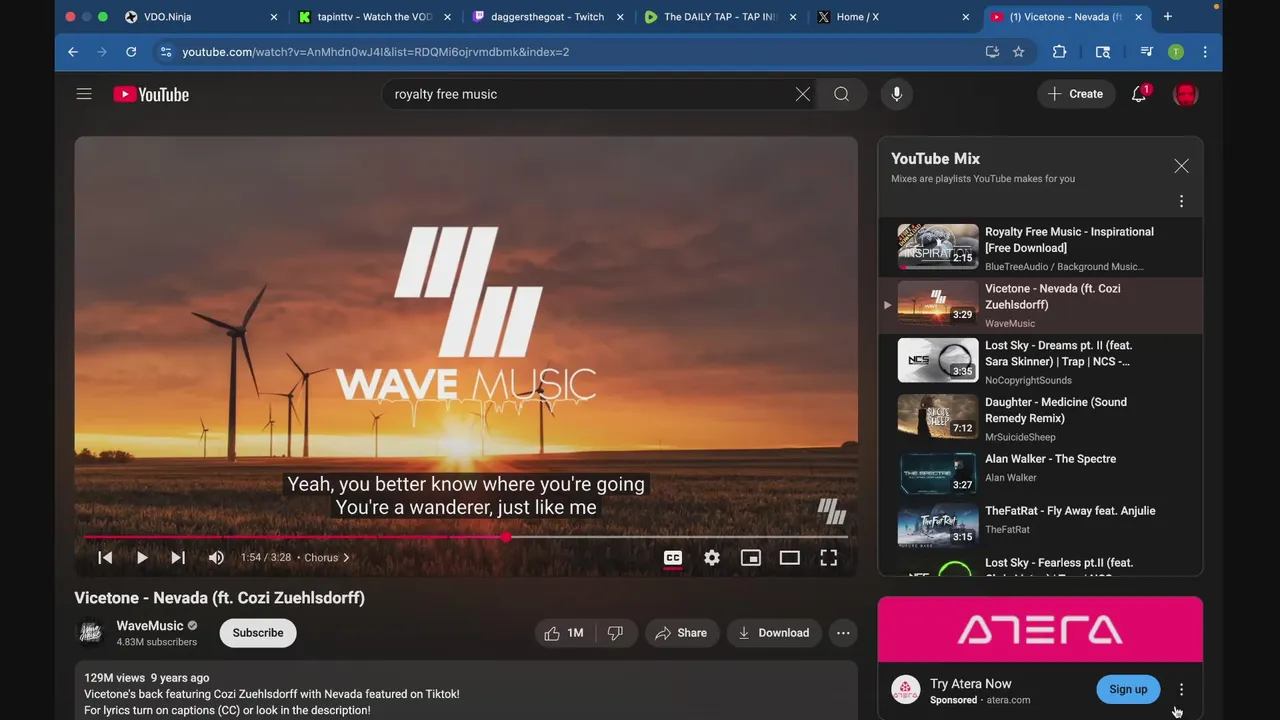
Task: Play Daughter - Medicine remix
Action: (1040, 418)
